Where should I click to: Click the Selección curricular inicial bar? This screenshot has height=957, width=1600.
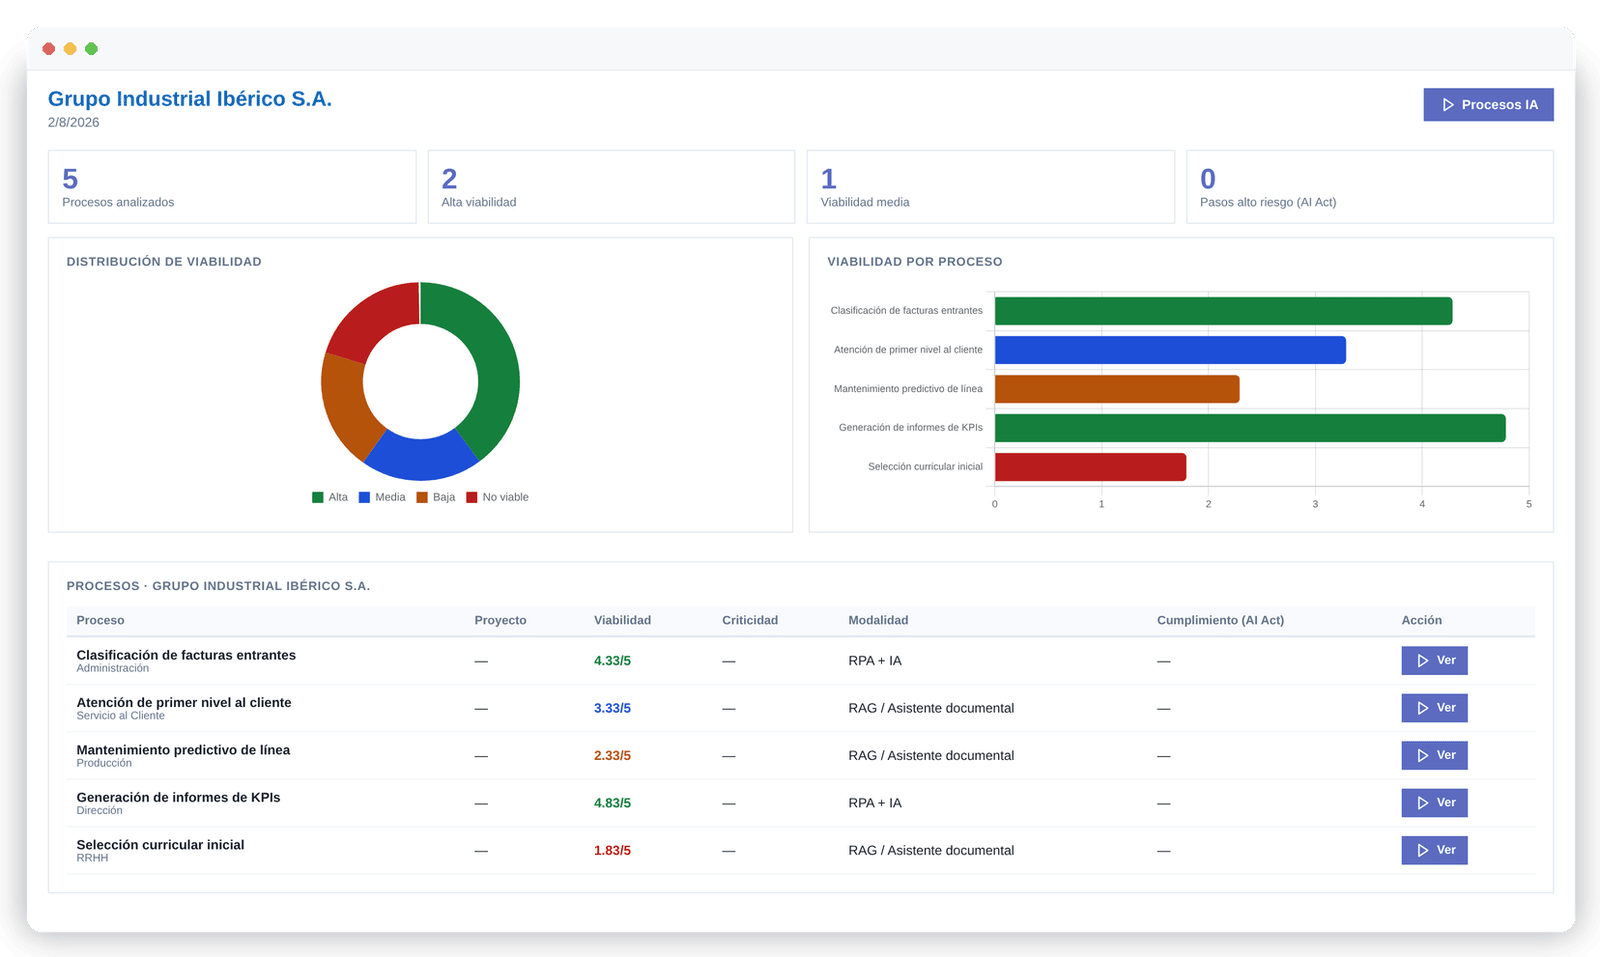coord(1090,467)
